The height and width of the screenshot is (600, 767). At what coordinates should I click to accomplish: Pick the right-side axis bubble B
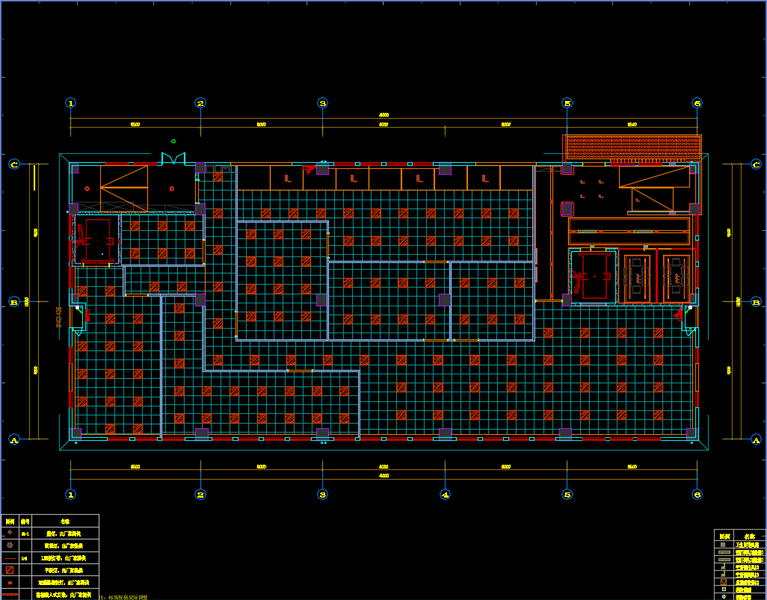756,302
